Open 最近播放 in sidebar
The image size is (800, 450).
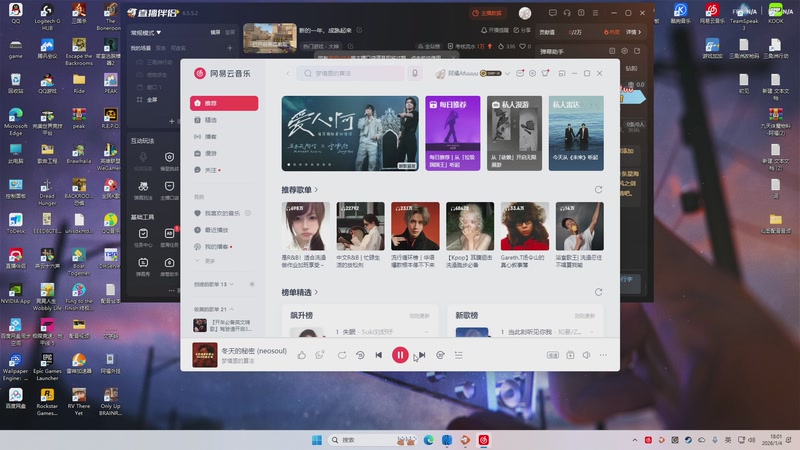click(224, 230)
